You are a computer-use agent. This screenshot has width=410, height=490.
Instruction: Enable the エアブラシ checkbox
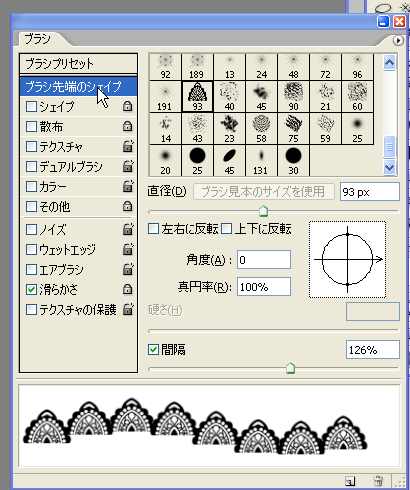click(x=31, y=269)
